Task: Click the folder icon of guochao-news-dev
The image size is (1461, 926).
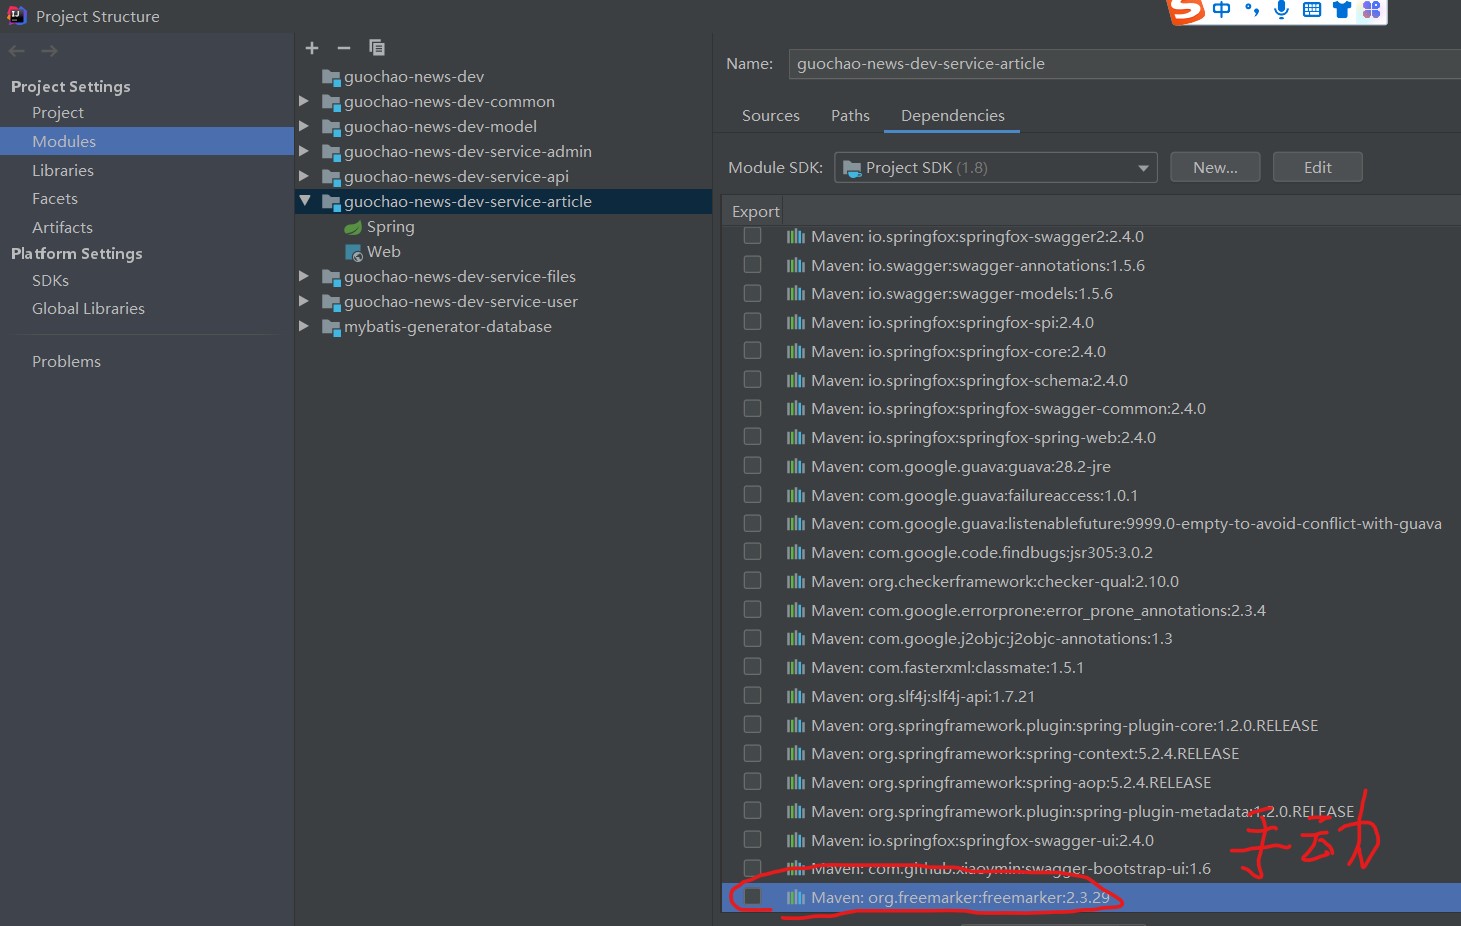Action: click(331, 77)
